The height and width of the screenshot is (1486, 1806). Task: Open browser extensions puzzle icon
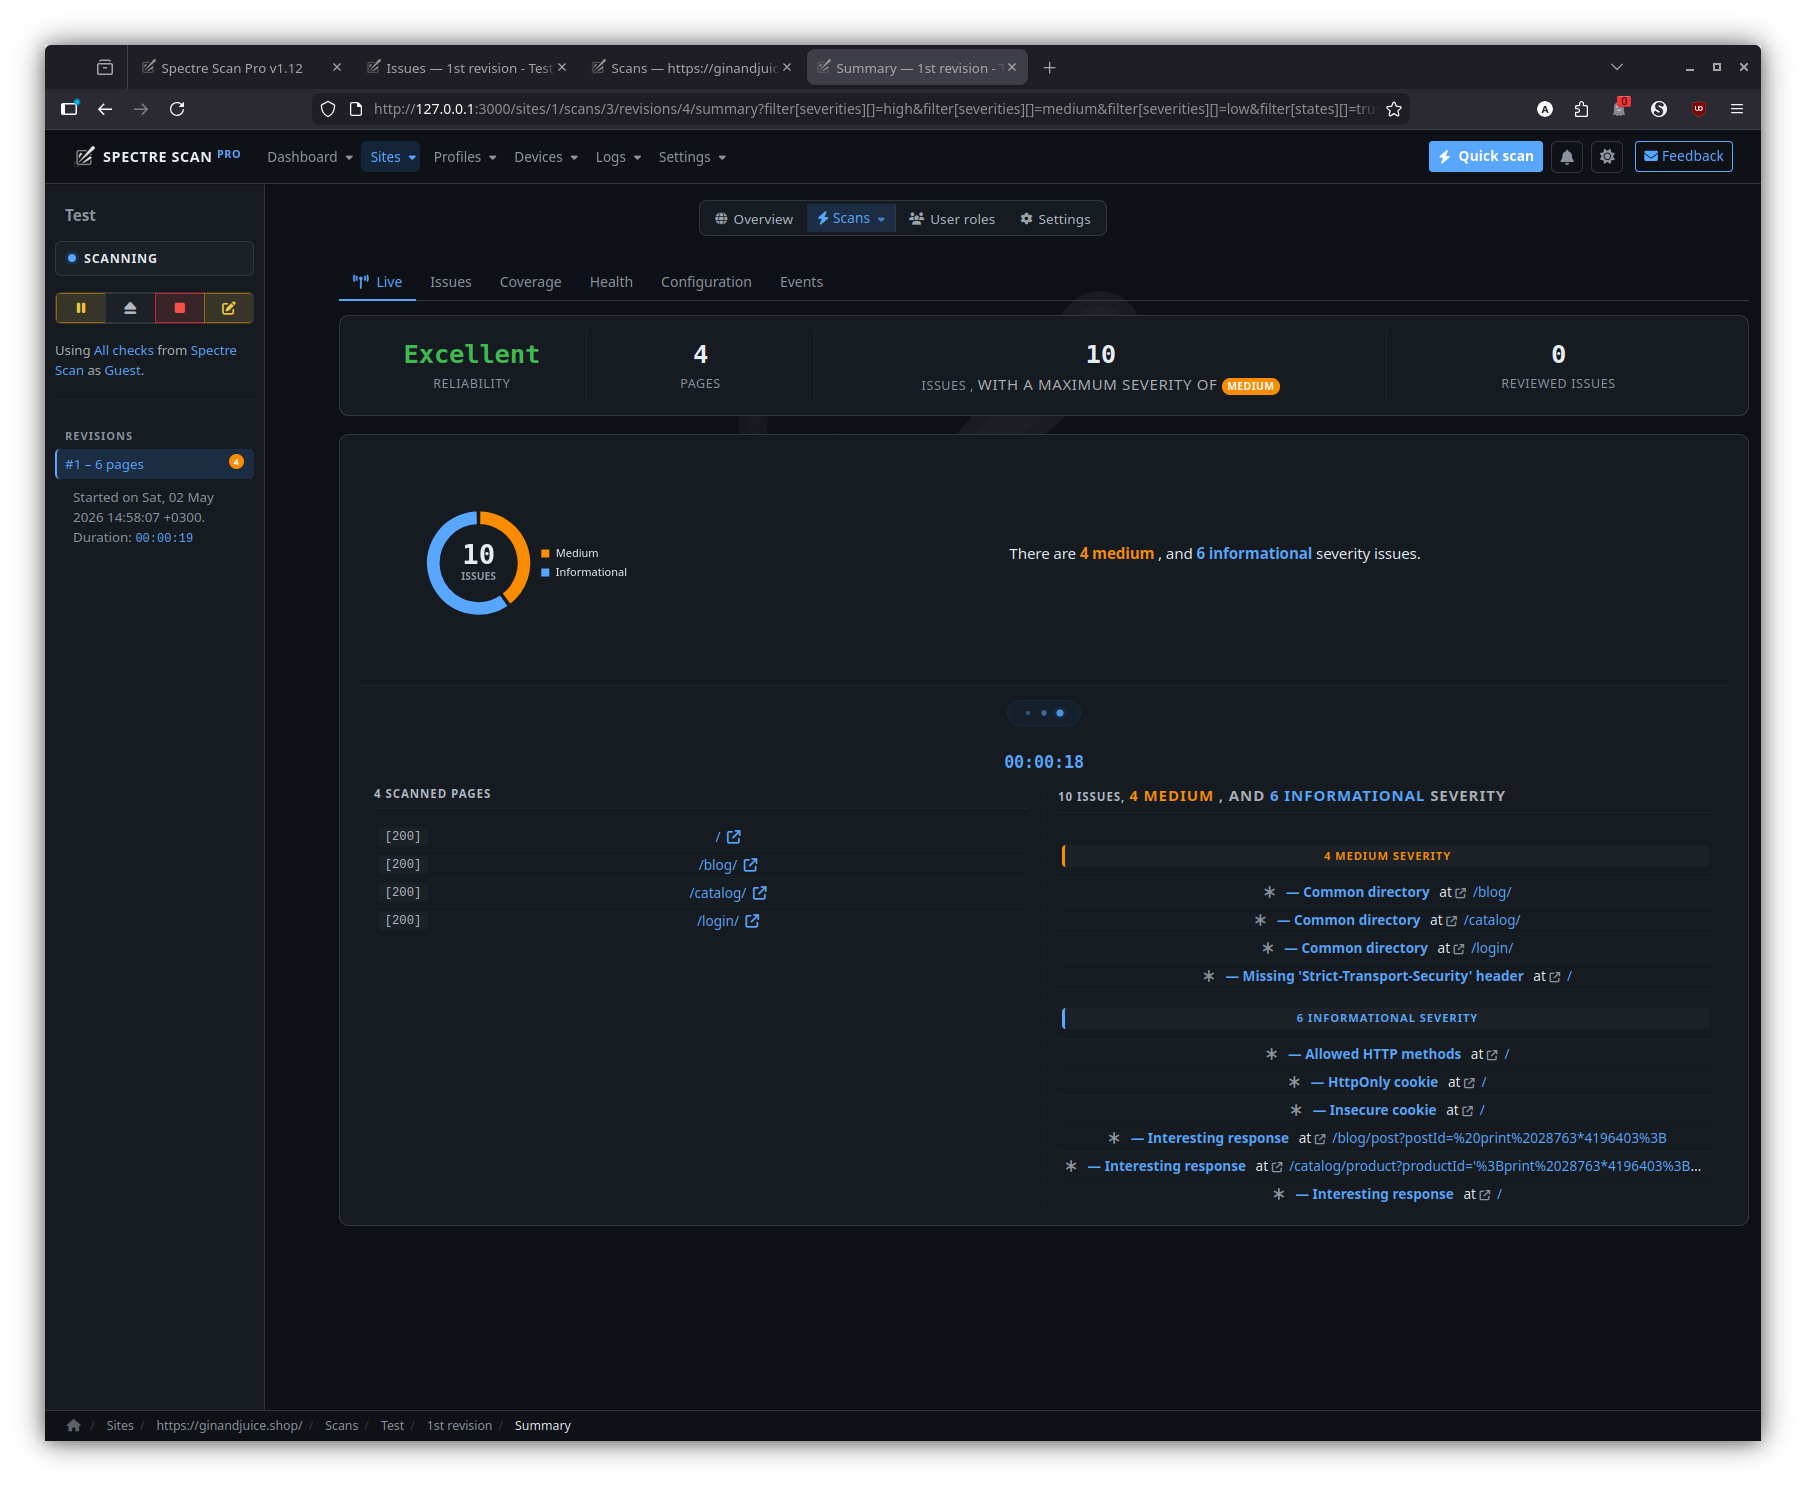pos(1581,109)
